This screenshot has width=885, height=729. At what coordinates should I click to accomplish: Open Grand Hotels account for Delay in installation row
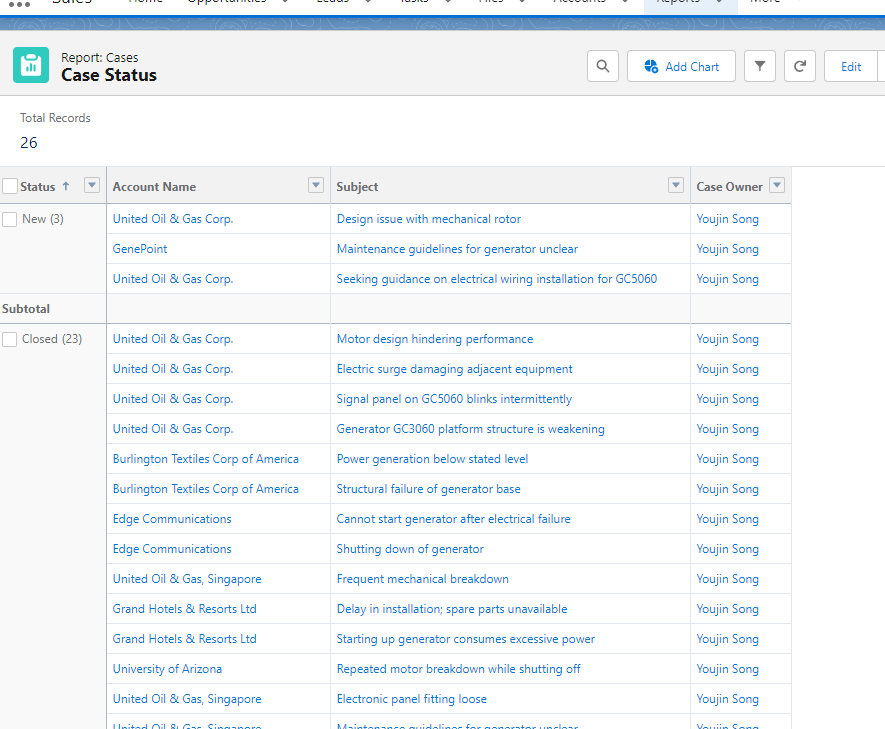(185, 609)
